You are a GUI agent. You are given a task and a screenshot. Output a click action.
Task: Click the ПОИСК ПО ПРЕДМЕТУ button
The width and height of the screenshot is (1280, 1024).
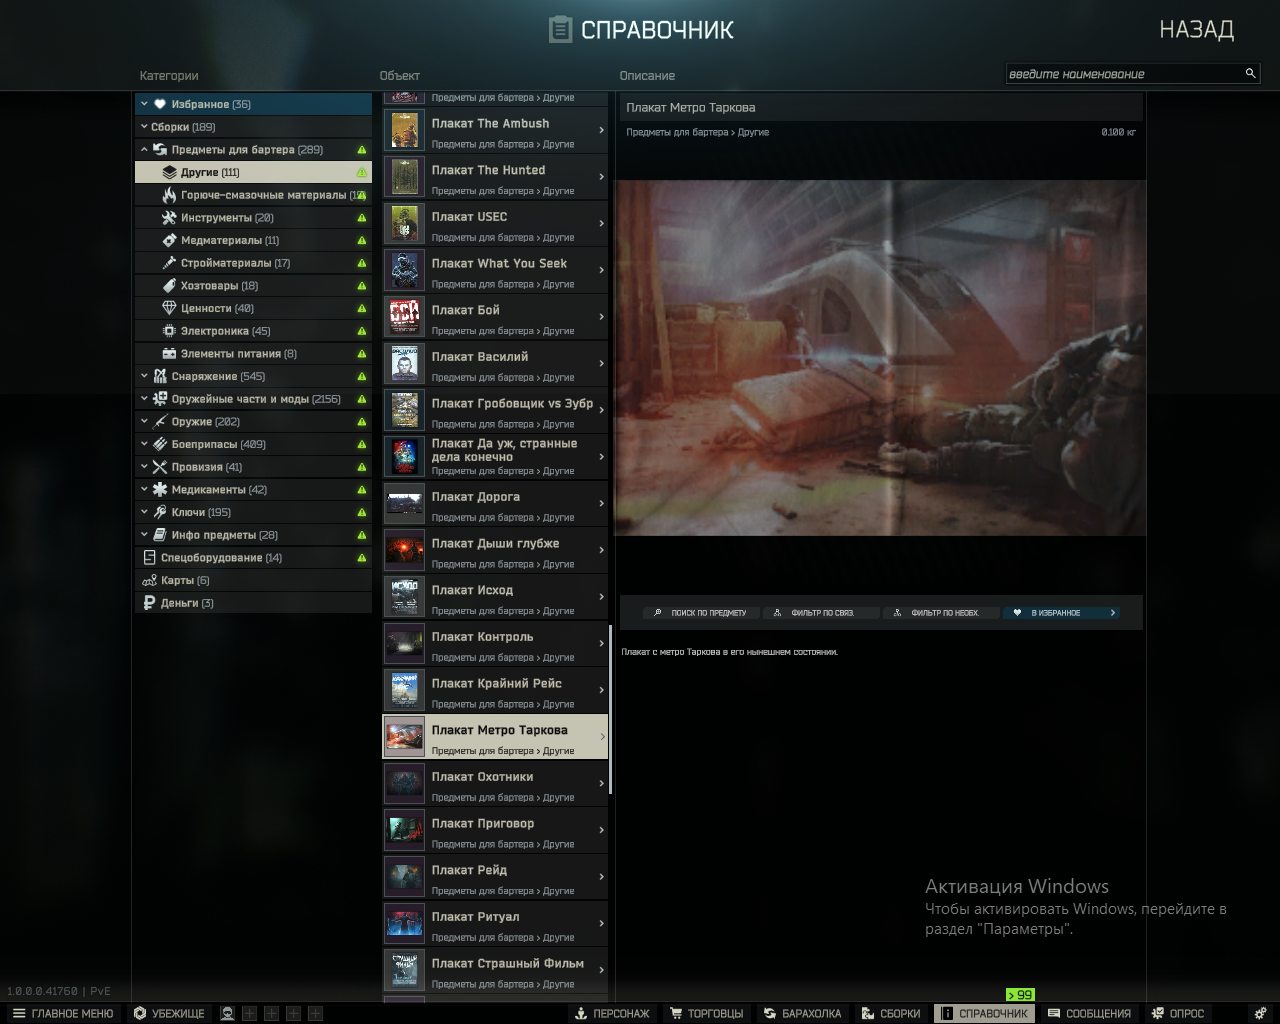click(x=701, y=613)
